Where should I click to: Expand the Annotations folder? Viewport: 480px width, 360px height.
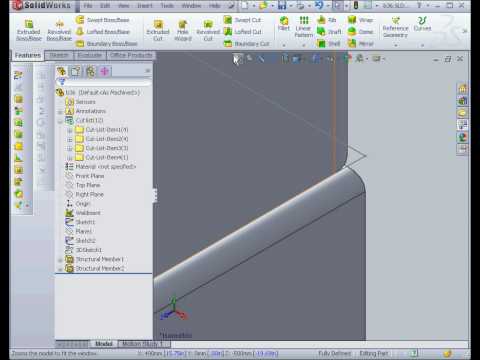(x=60, y=112)
